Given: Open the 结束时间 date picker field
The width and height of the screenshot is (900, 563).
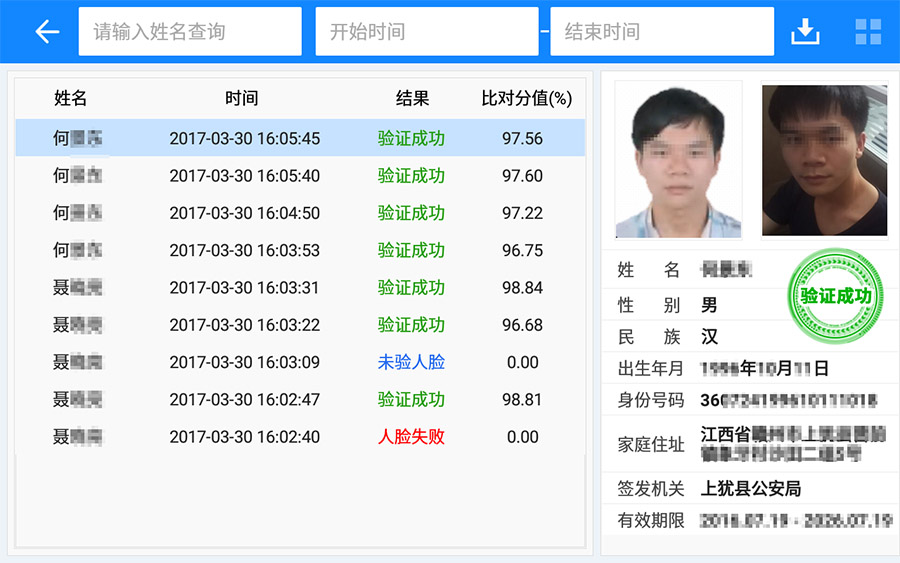Looking at the screenshot, I should (x=662, y=32).
